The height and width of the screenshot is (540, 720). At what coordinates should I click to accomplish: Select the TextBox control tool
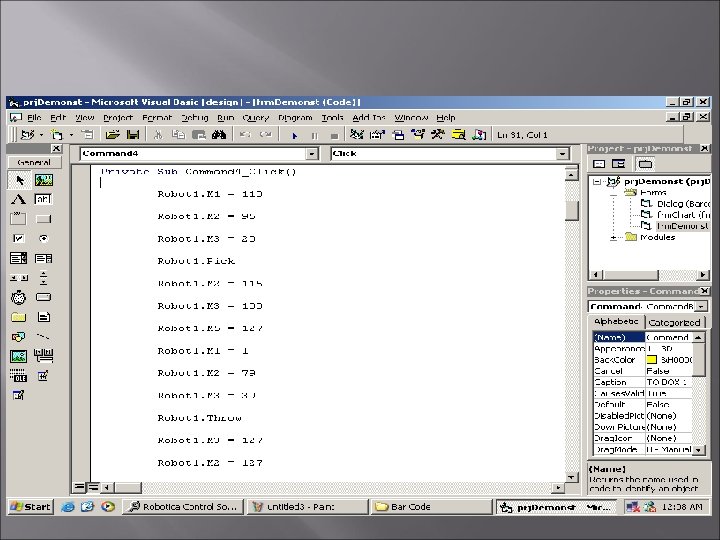coord(43,199)
